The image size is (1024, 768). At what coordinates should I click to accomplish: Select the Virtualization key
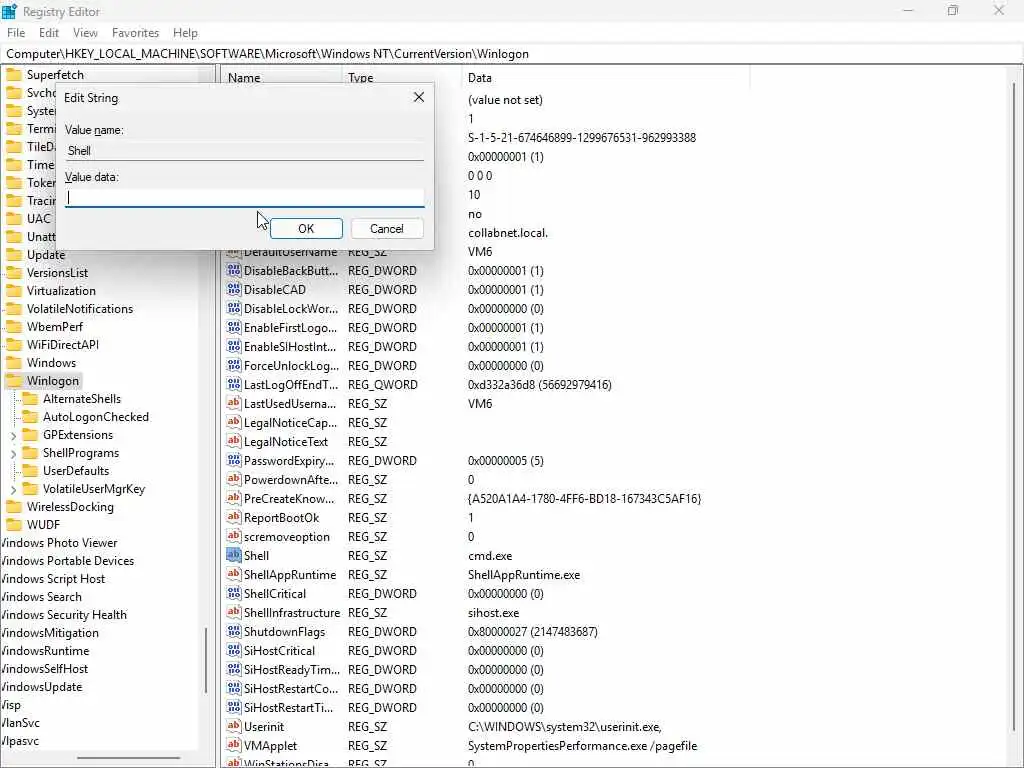coord(61,291)
